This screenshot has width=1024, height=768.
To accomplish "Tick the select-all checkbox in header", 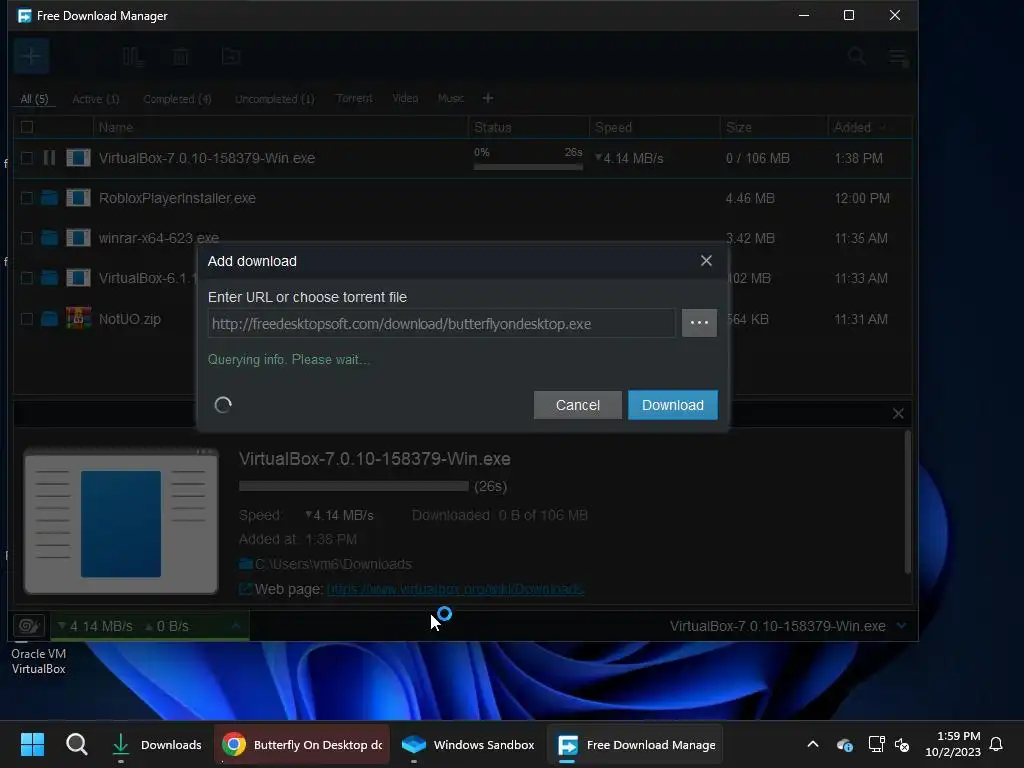I will click(27, 127).
